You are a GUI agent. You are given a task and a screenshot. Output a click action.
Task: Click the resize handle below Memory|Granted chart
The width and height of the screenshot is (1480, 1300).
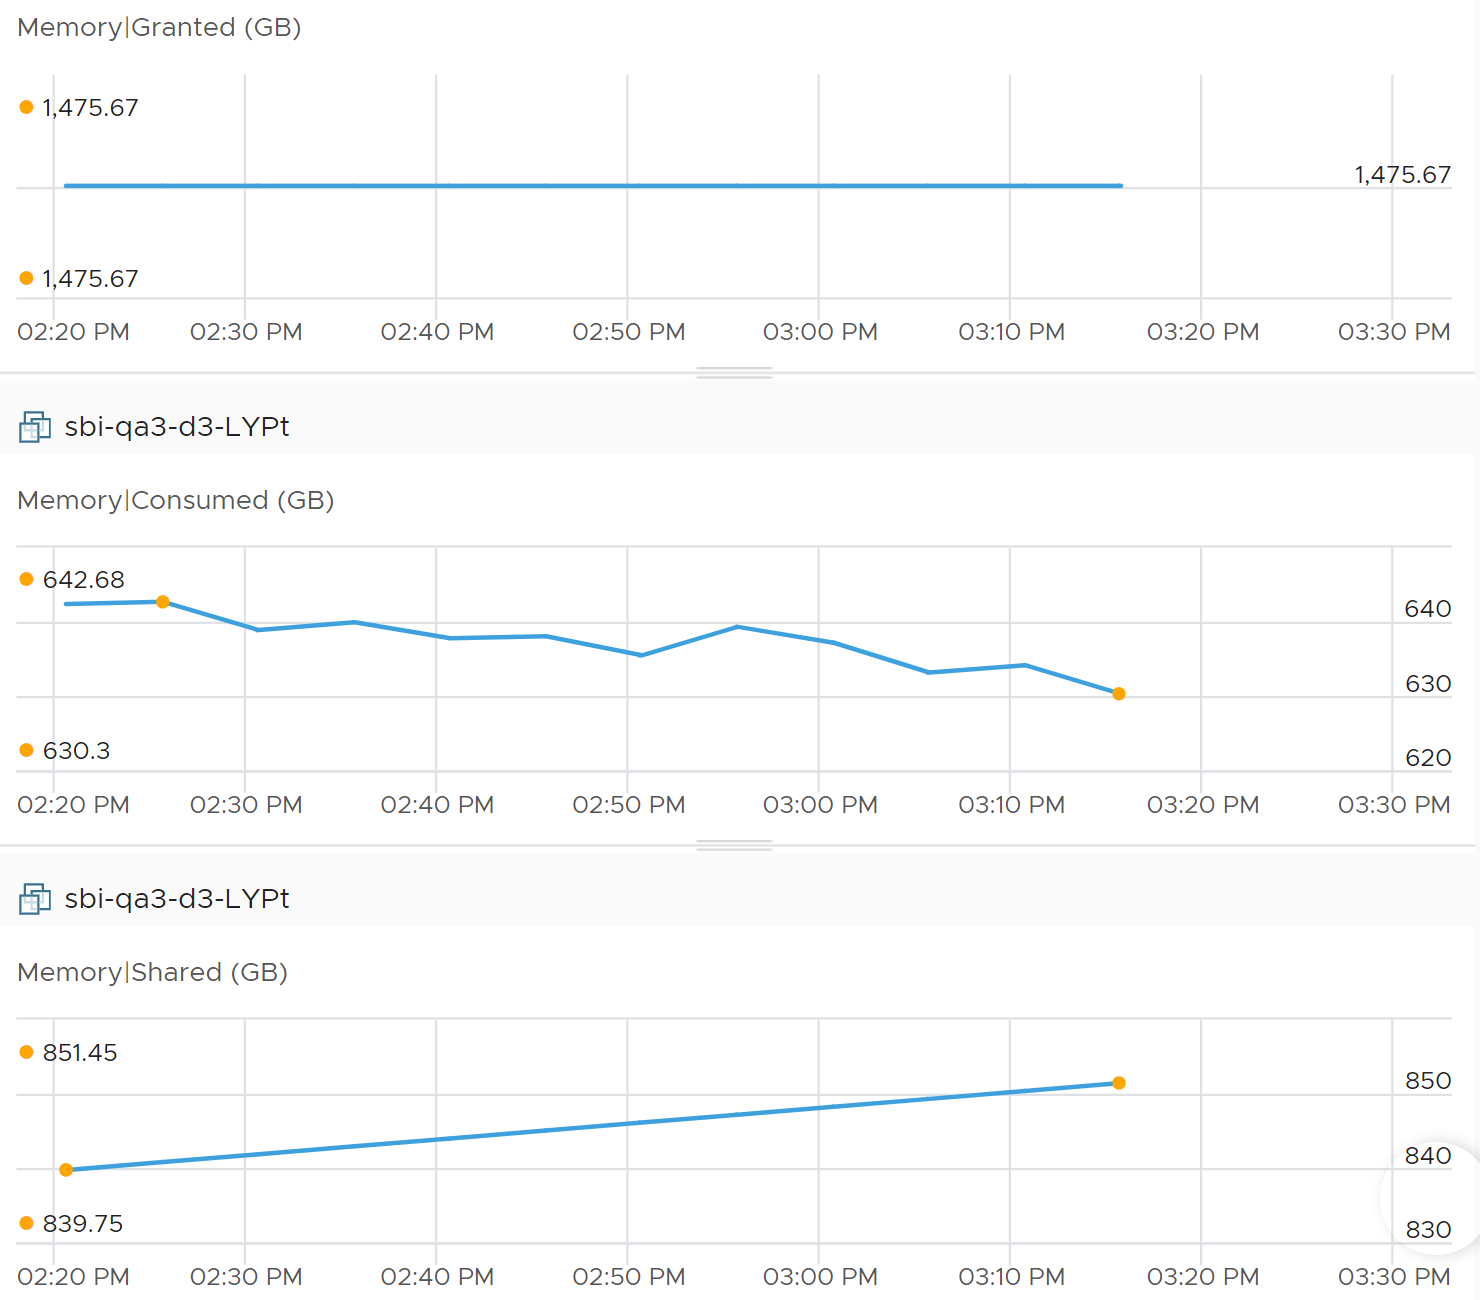734,373
